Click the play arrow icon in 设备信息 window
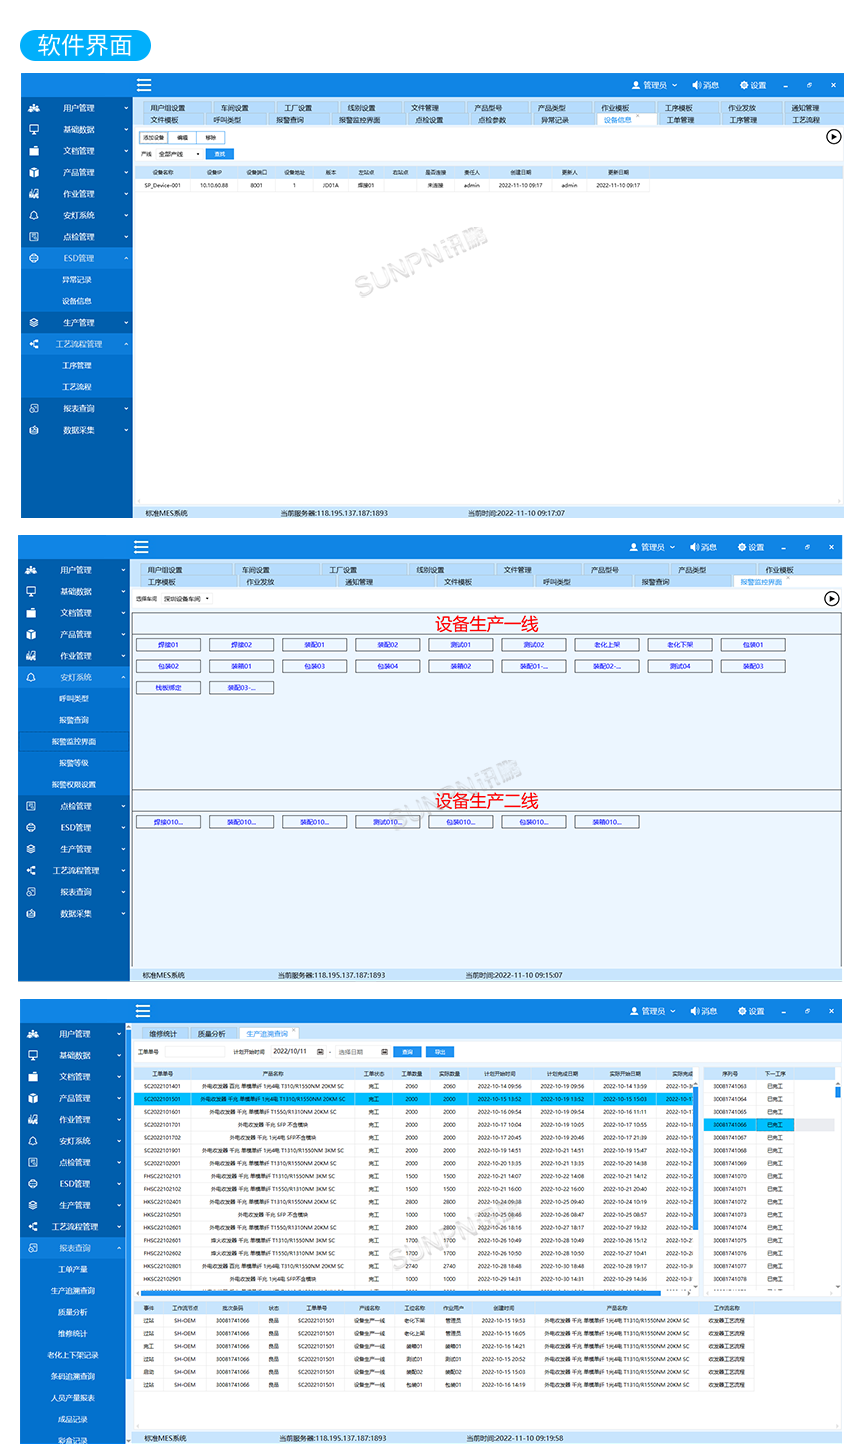 833,137
